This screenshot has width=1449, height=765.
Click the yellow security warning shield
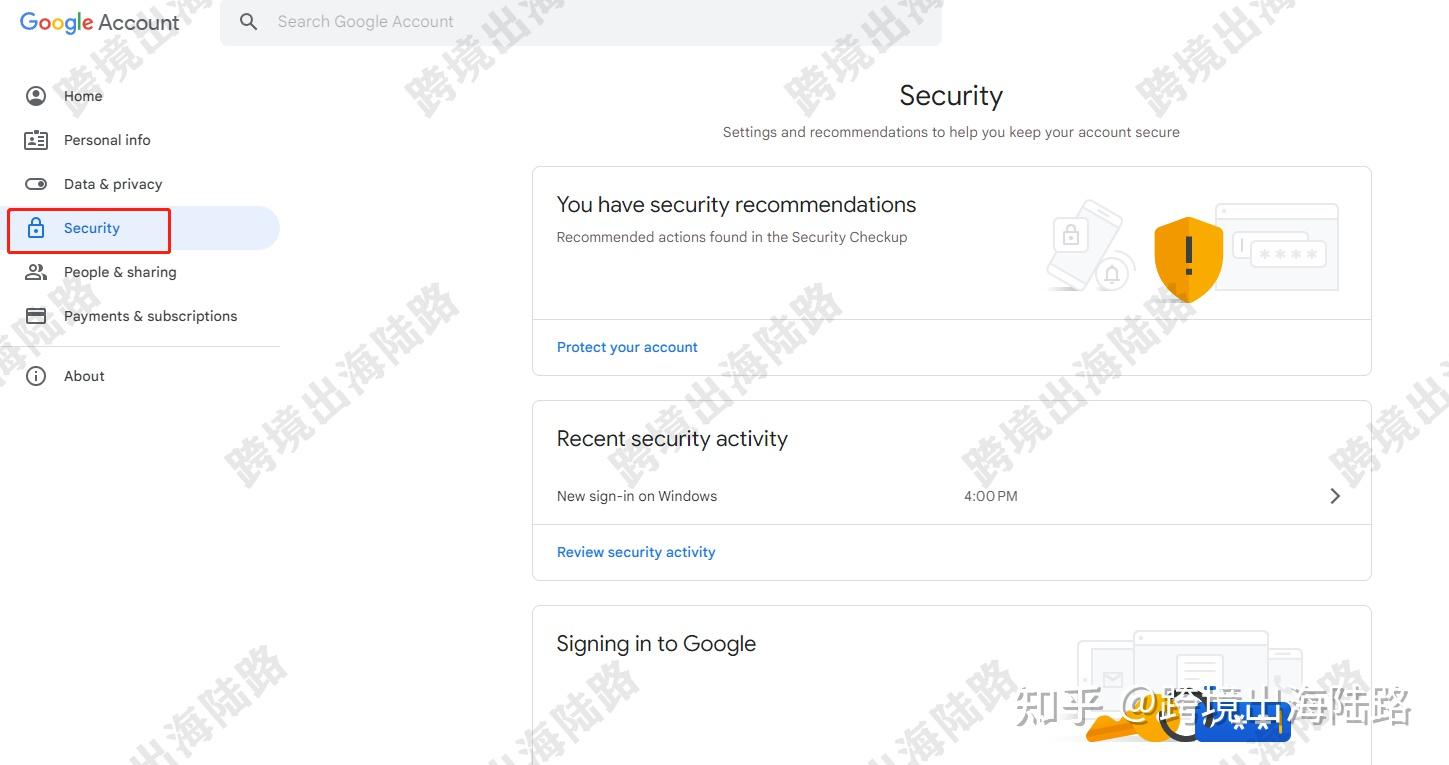[1188, 258]
